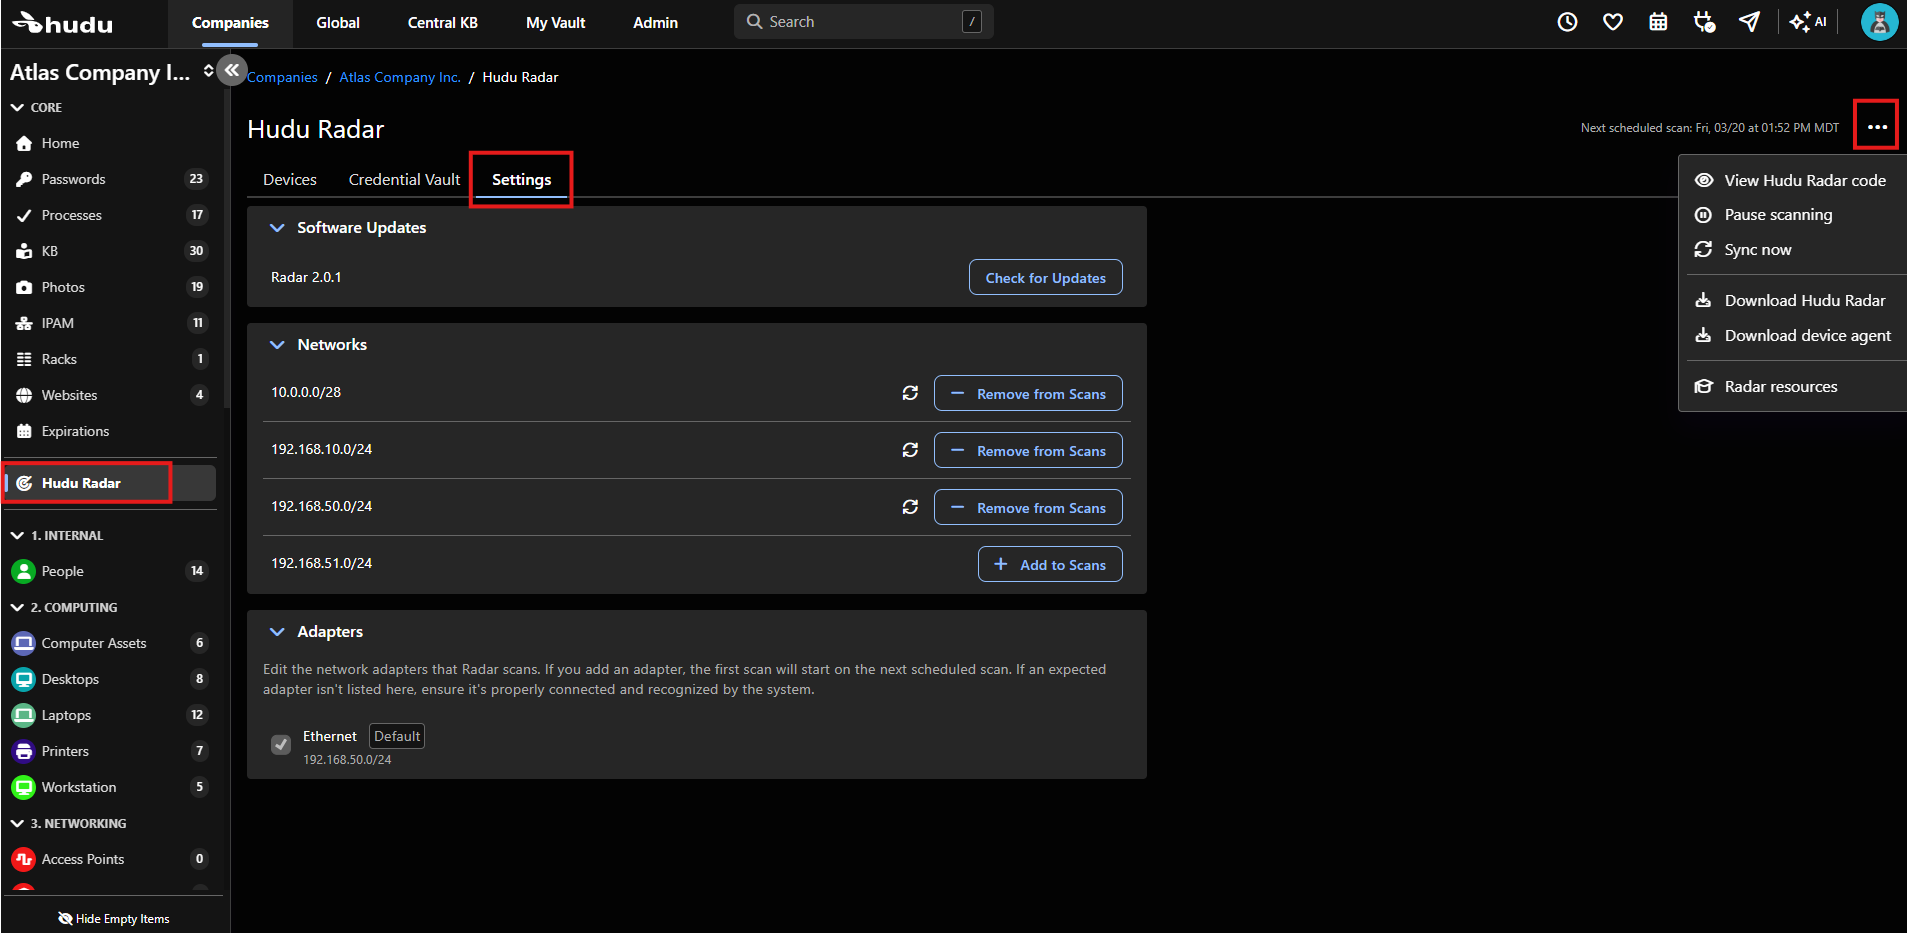Collapse the Networks panel
Image resolution: width=1907 pixels, height=933 pixels.
tap(277, 345)
